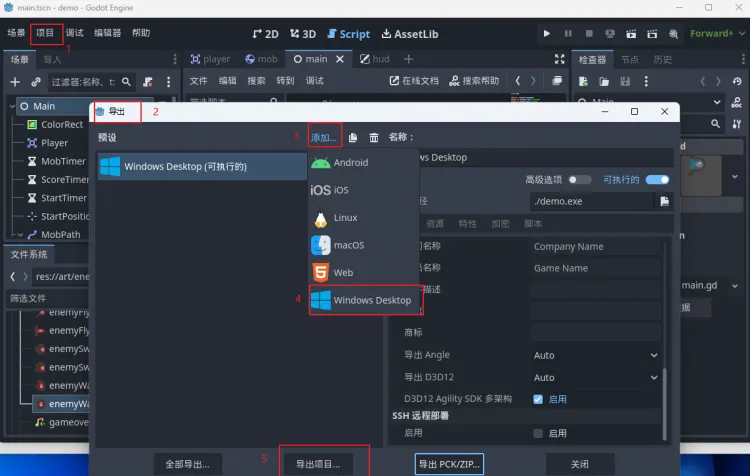The image size is (750, 476).
Task: Stop the running project
Action: pyautogui.click(x=589, y=33)
